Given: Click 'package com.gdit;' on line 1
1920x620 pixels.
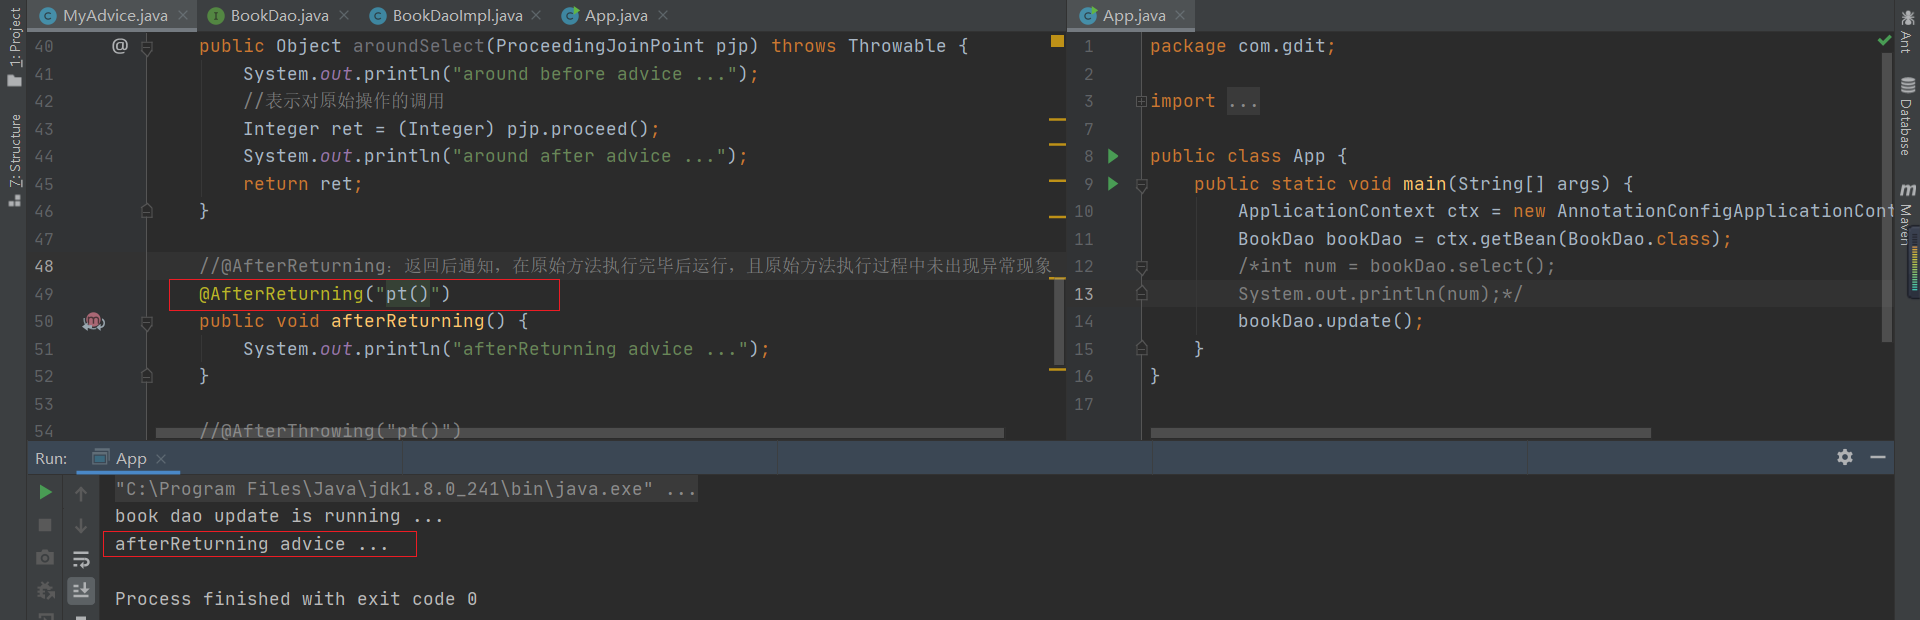Looking at the screenshot, I should (1242, 46).
